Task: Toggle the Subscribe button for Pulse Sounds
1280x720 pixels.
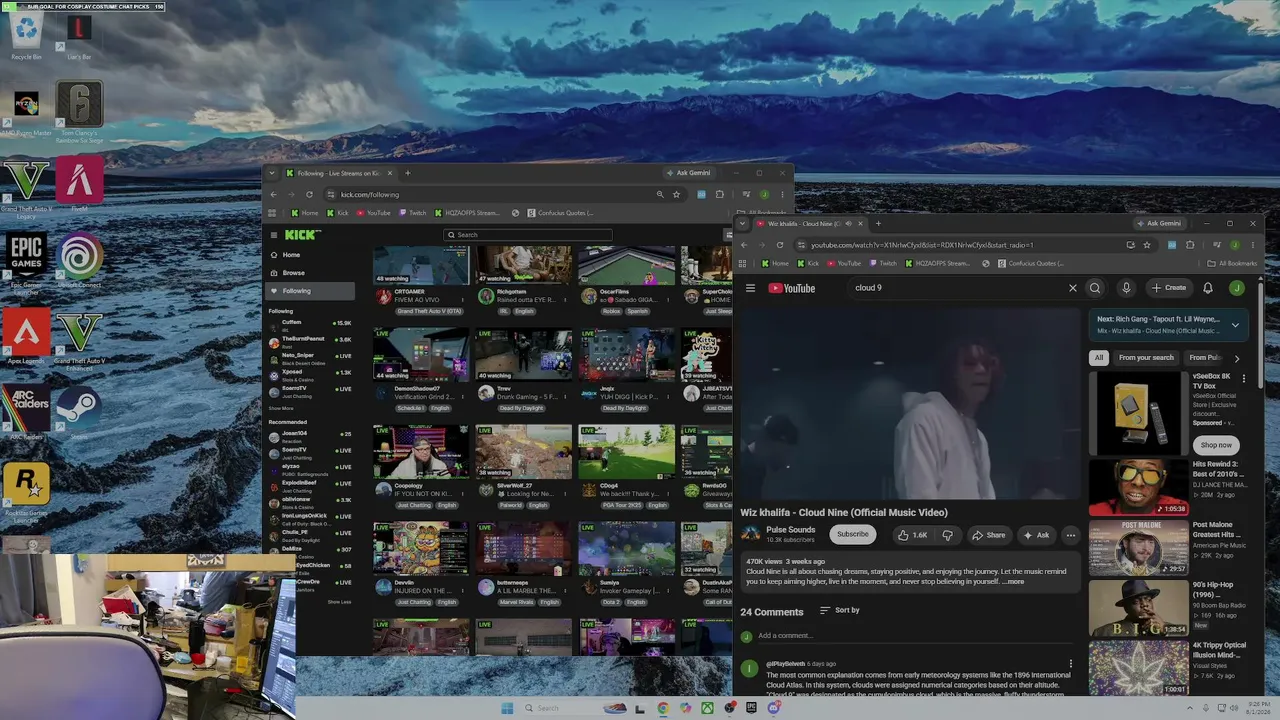Action: pyautogui.click(x=853, y=534)
